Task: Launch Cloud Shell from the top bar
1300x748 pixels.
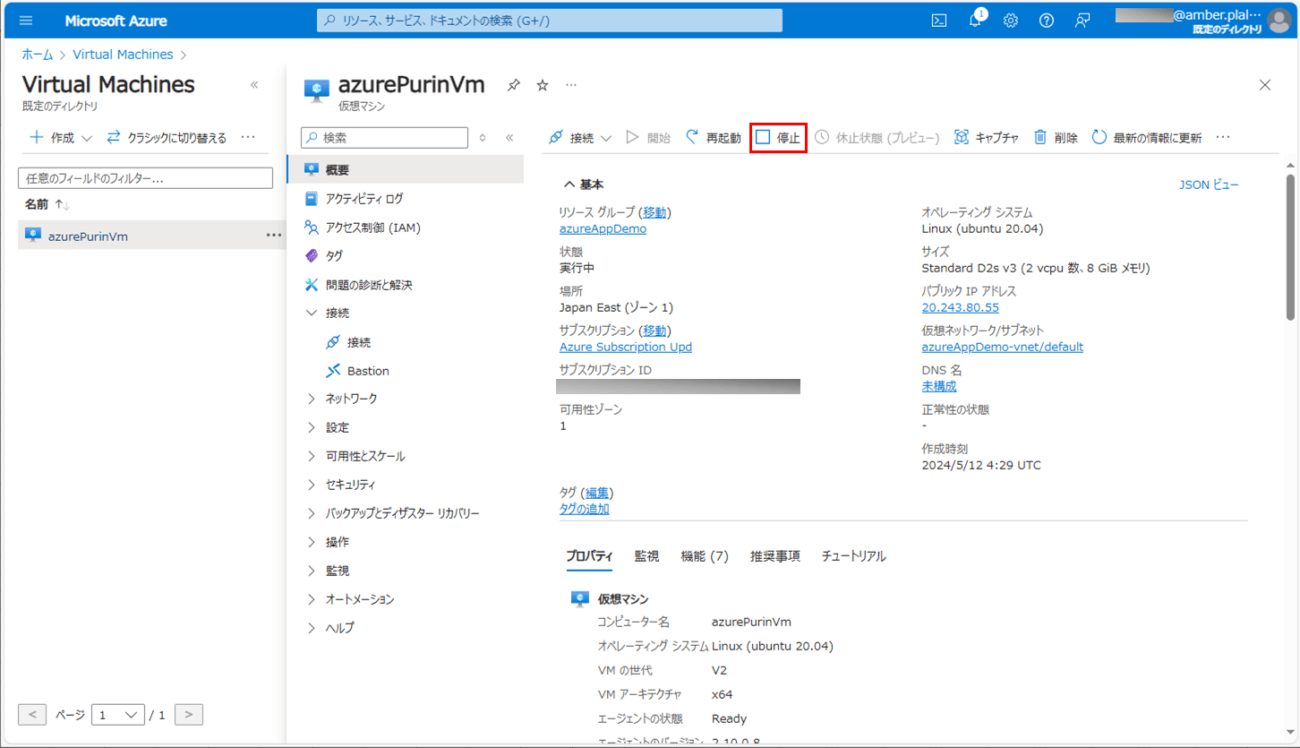Action: [x=939, y=20]
